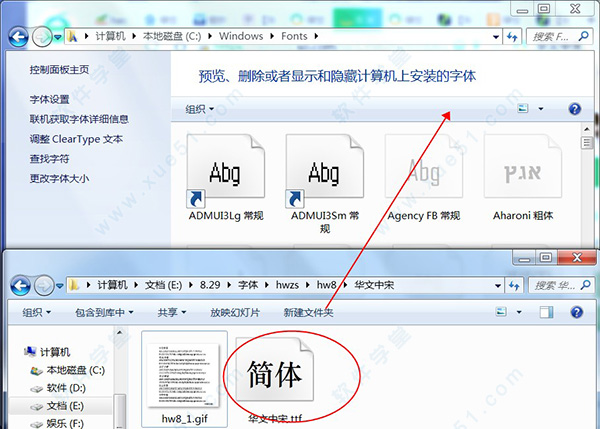Expand the 包含到库中 dropdown
The image size is (600, 429).
coord(105,313)
